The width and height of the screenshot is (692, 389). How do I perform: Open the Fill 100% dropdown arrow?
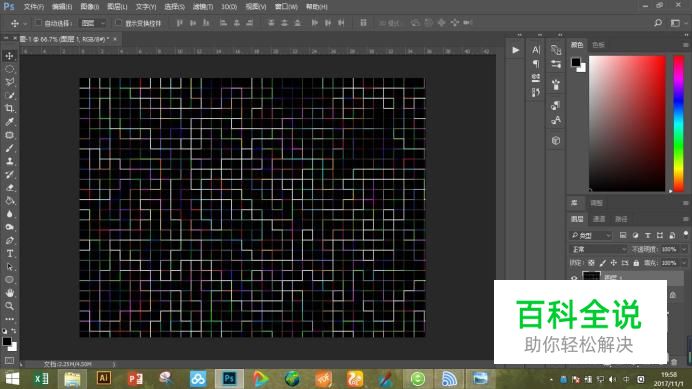(x=684, y=263)
